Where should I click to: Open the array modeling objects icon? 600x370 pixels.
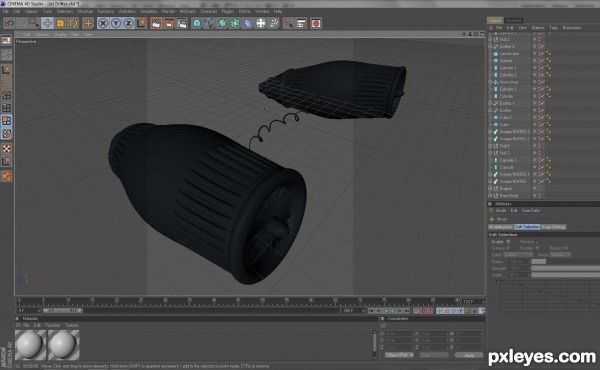pyautogui.click(x=235, y=23)
